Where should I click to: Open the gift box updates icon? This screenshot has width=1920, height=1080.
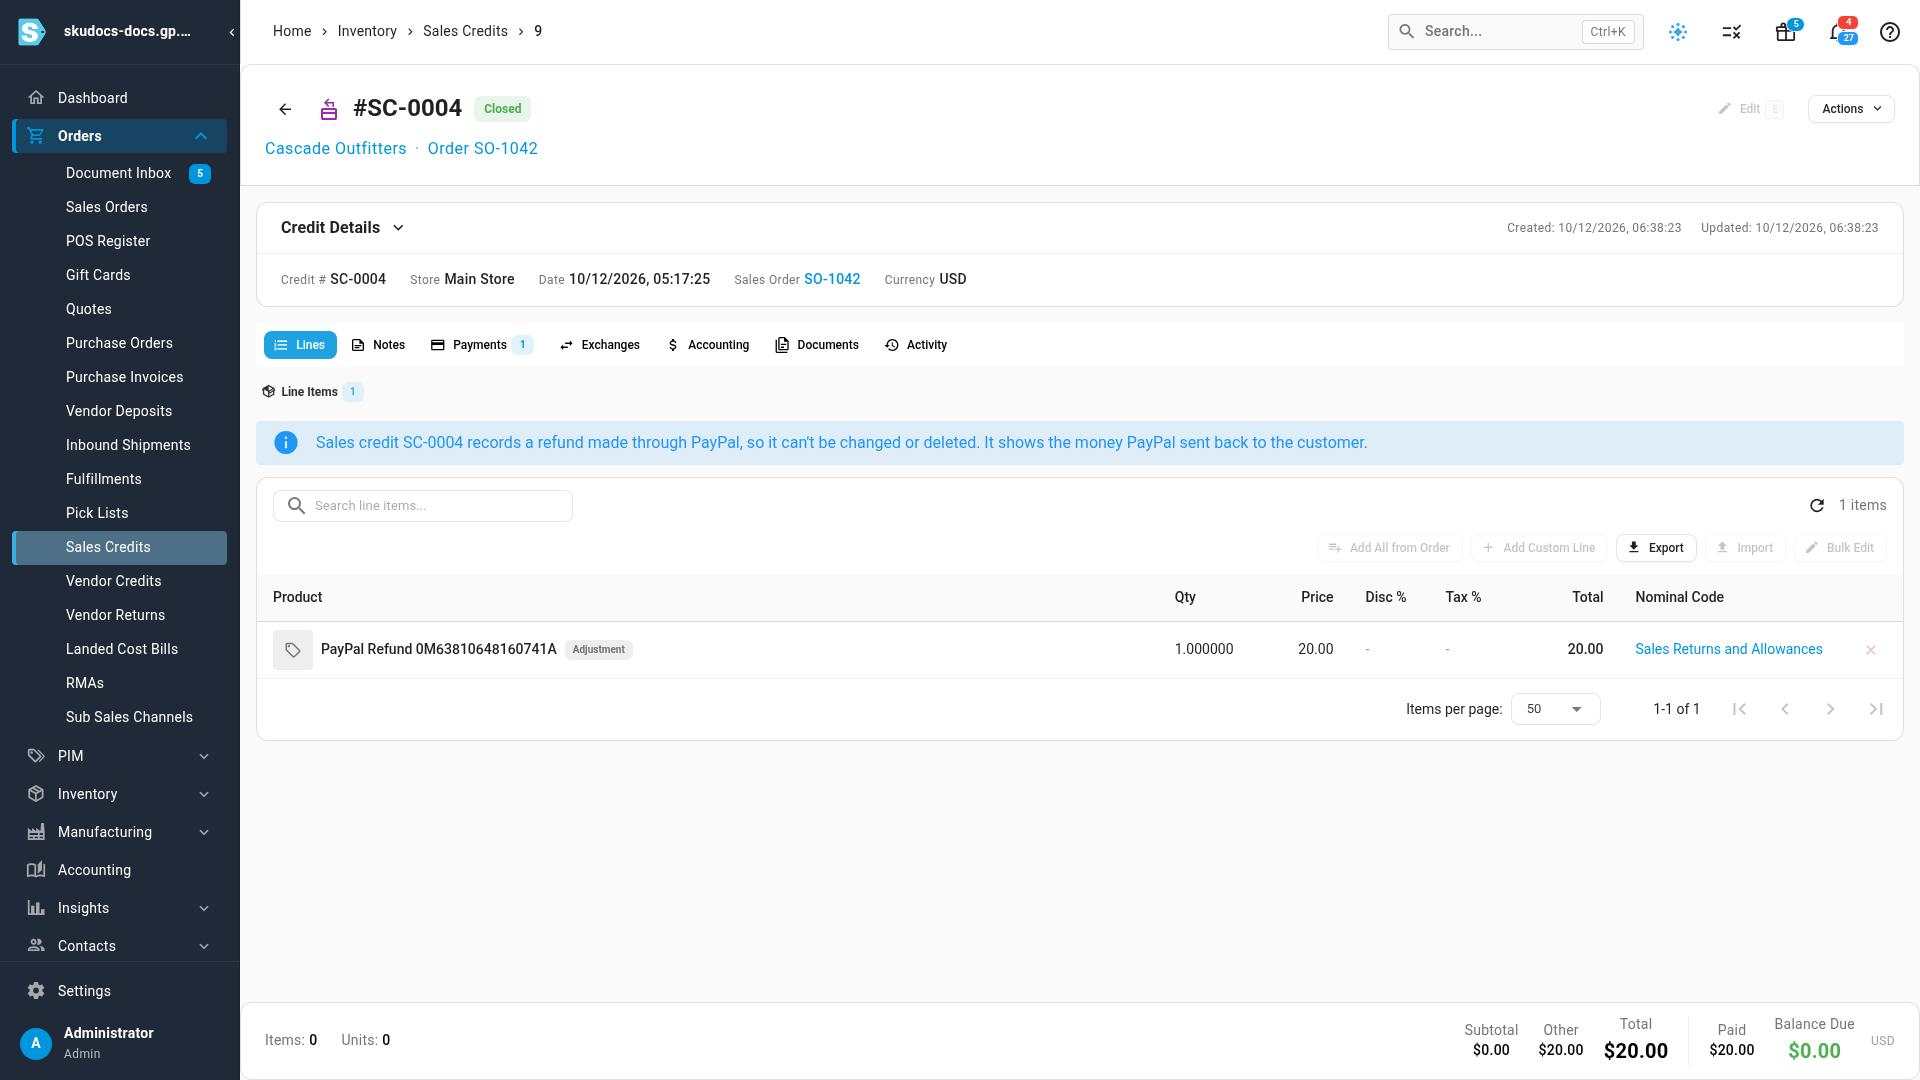1786,32
